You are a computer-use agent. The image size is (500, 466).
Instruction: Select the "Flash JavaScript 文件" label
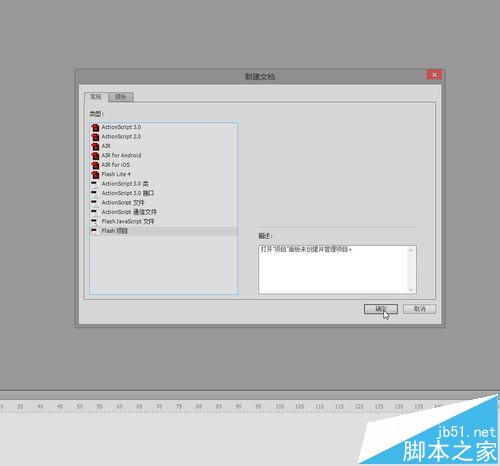(x=128, y=221)
